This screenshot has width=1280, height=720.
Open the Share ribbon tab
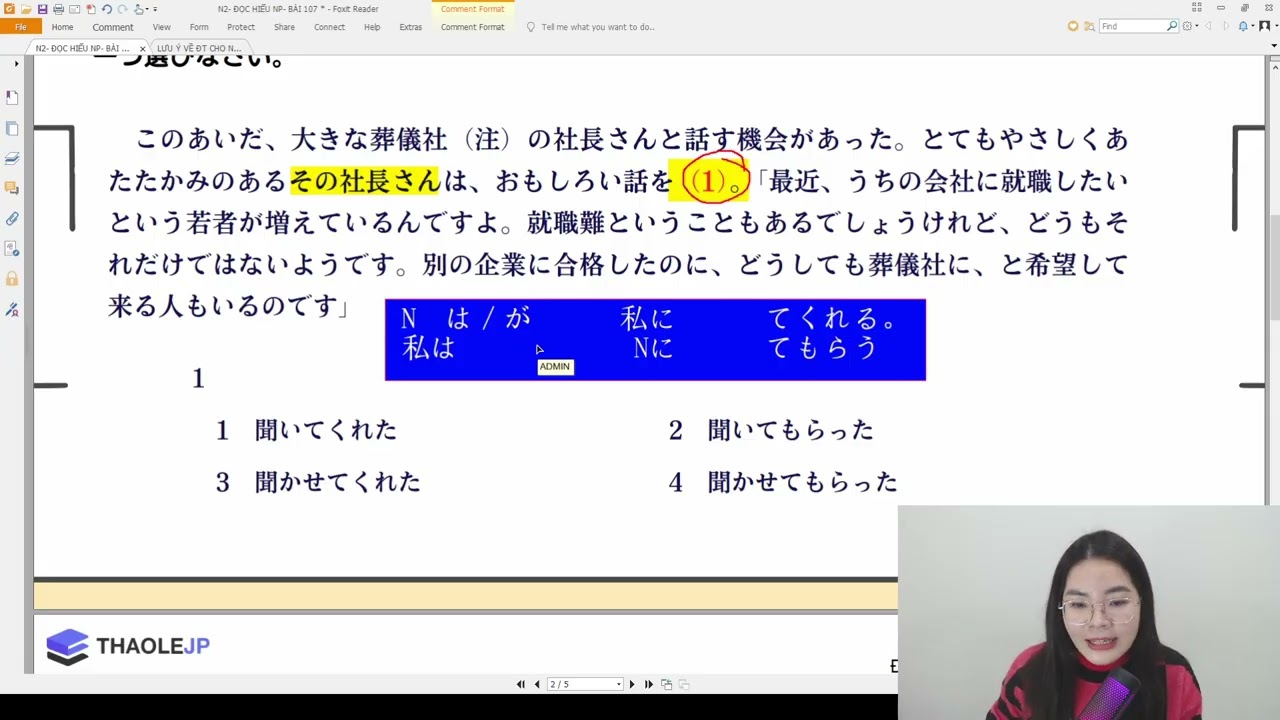(284, 27)
